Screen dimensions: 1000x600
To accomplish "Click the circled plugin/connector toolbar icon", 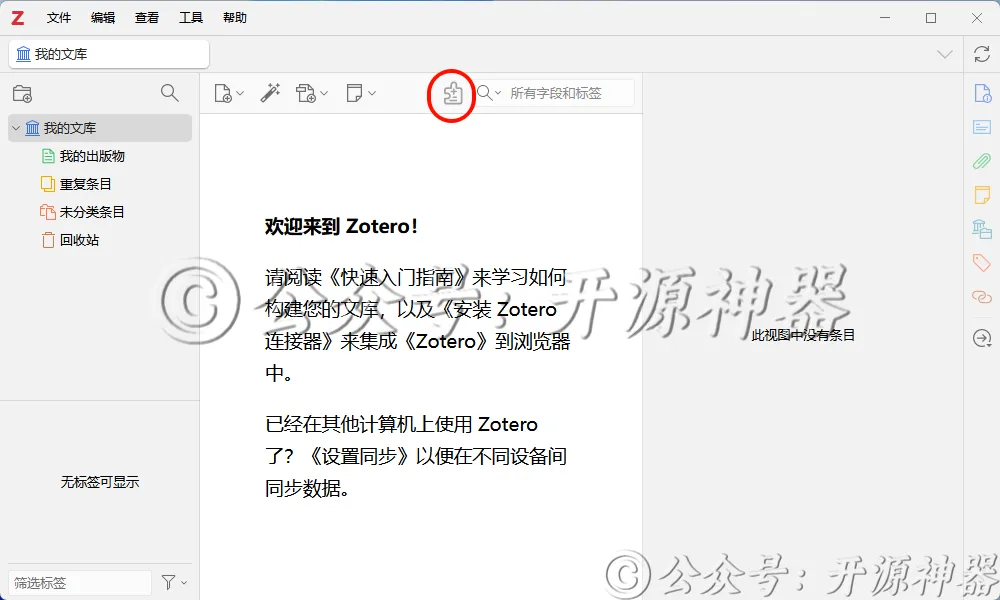I will pos(451,95).
